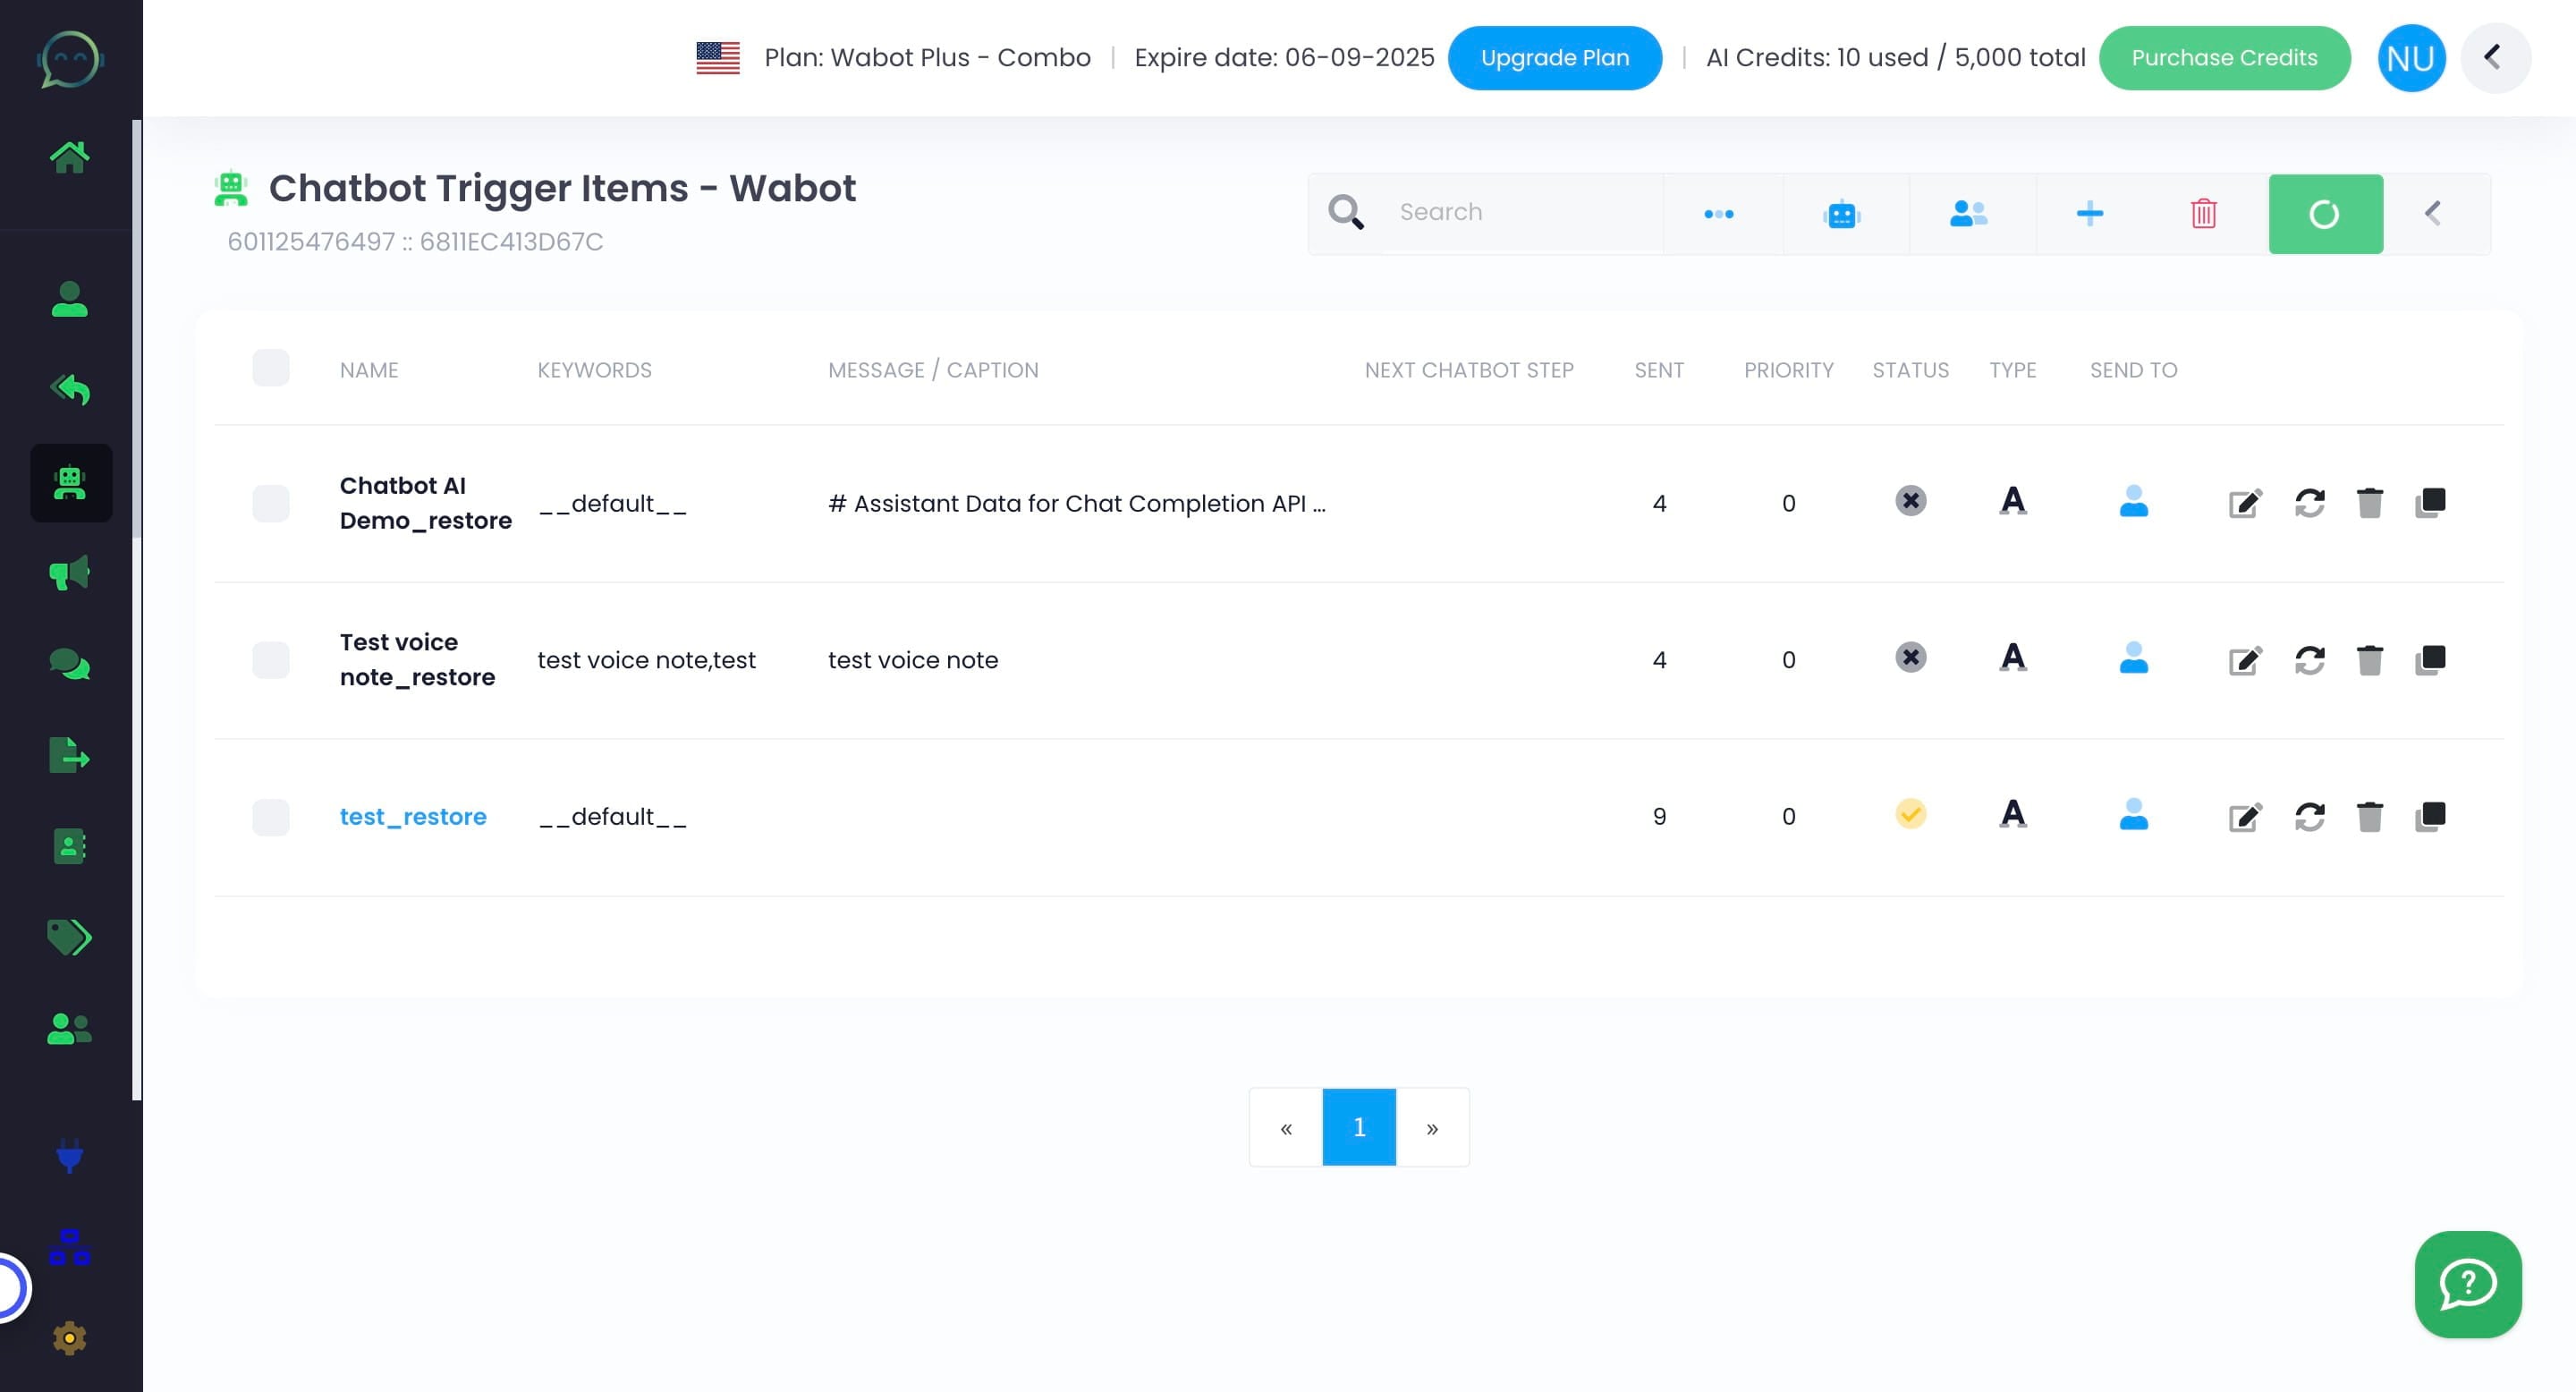Click the three-dots filter icon in toolbar

(x=1718, y=213)
